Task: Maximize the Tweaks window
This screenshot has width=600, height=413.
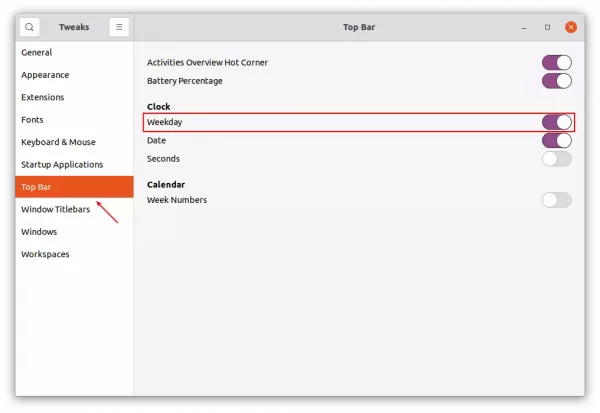Action: pos(547,27)
